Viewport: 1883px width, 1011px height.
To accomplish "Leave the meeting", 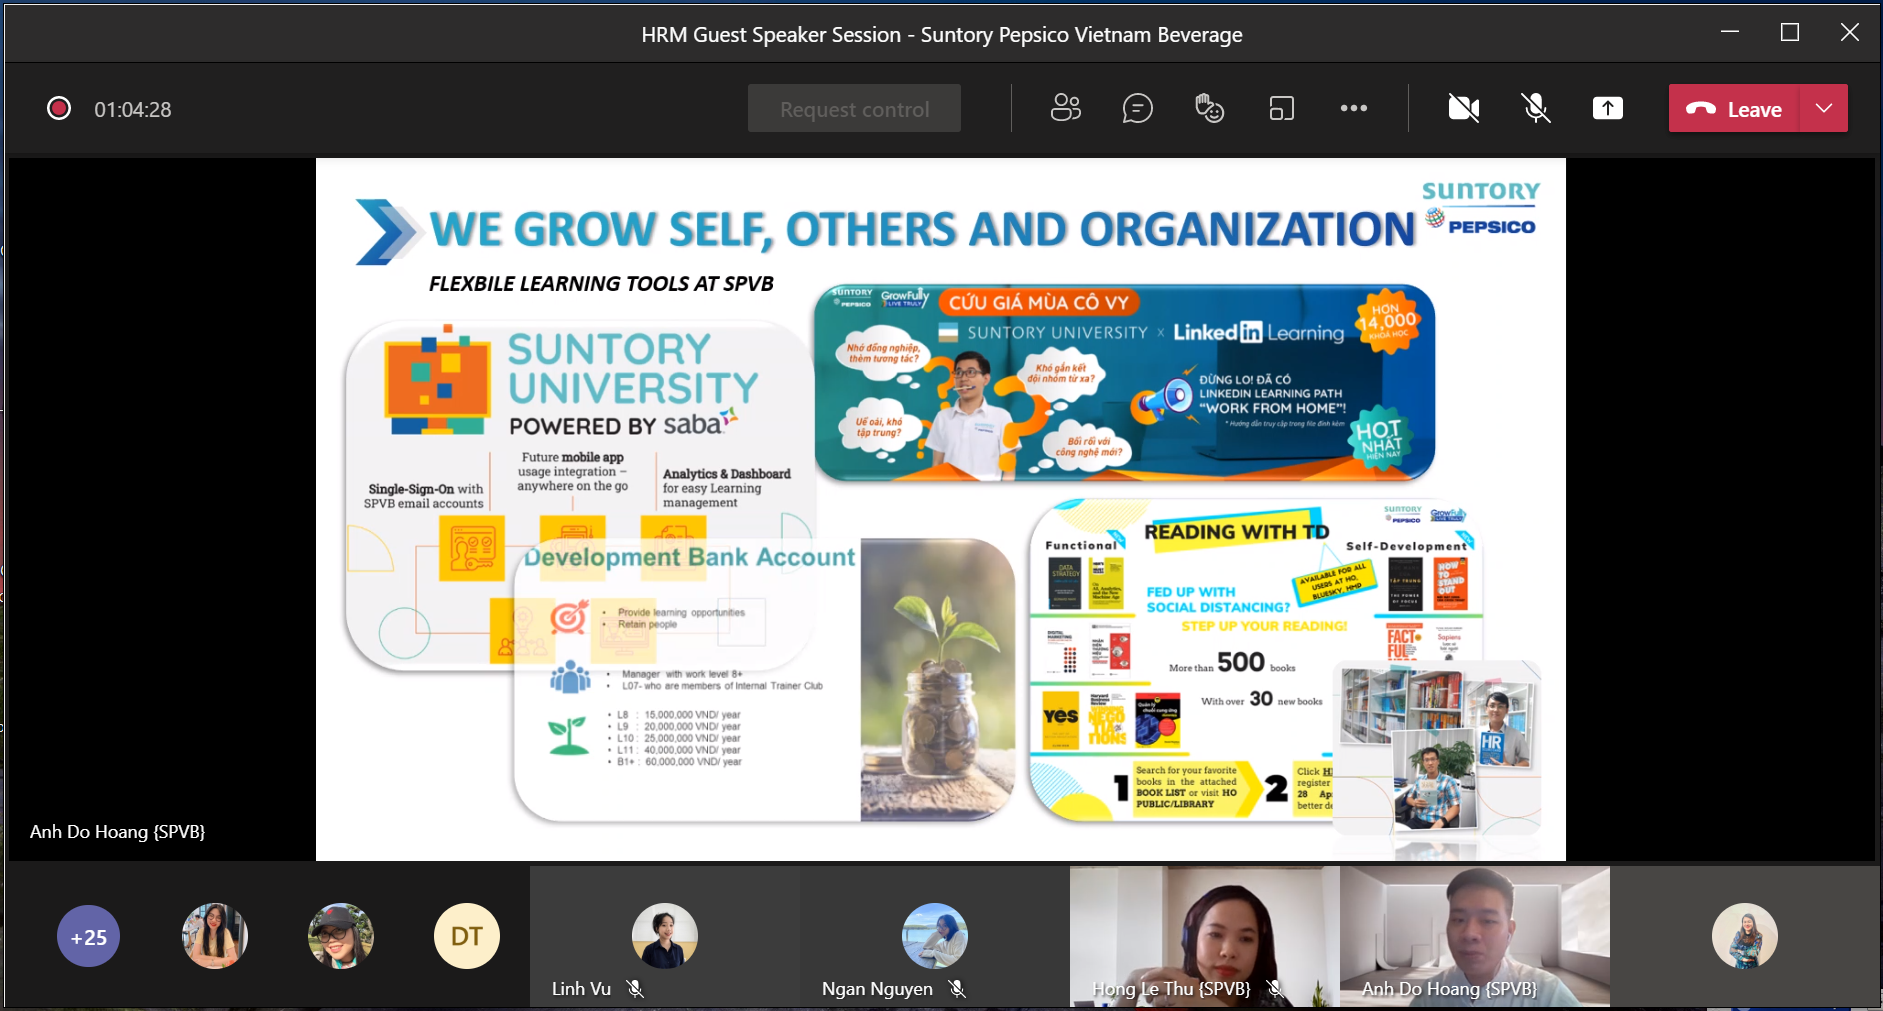I will click(1734, 108).
